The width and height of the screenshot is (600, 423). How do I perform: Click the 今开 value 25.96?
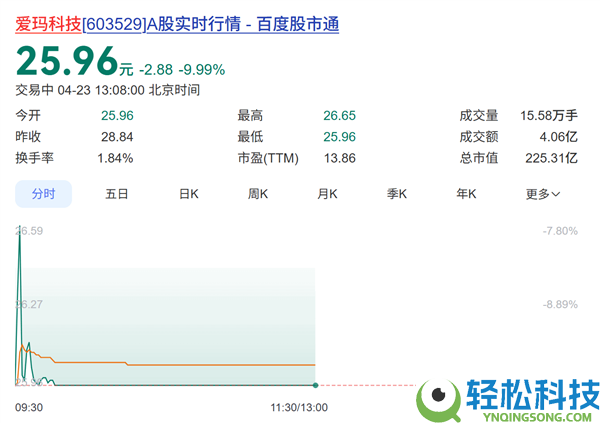tap(117, 115)
